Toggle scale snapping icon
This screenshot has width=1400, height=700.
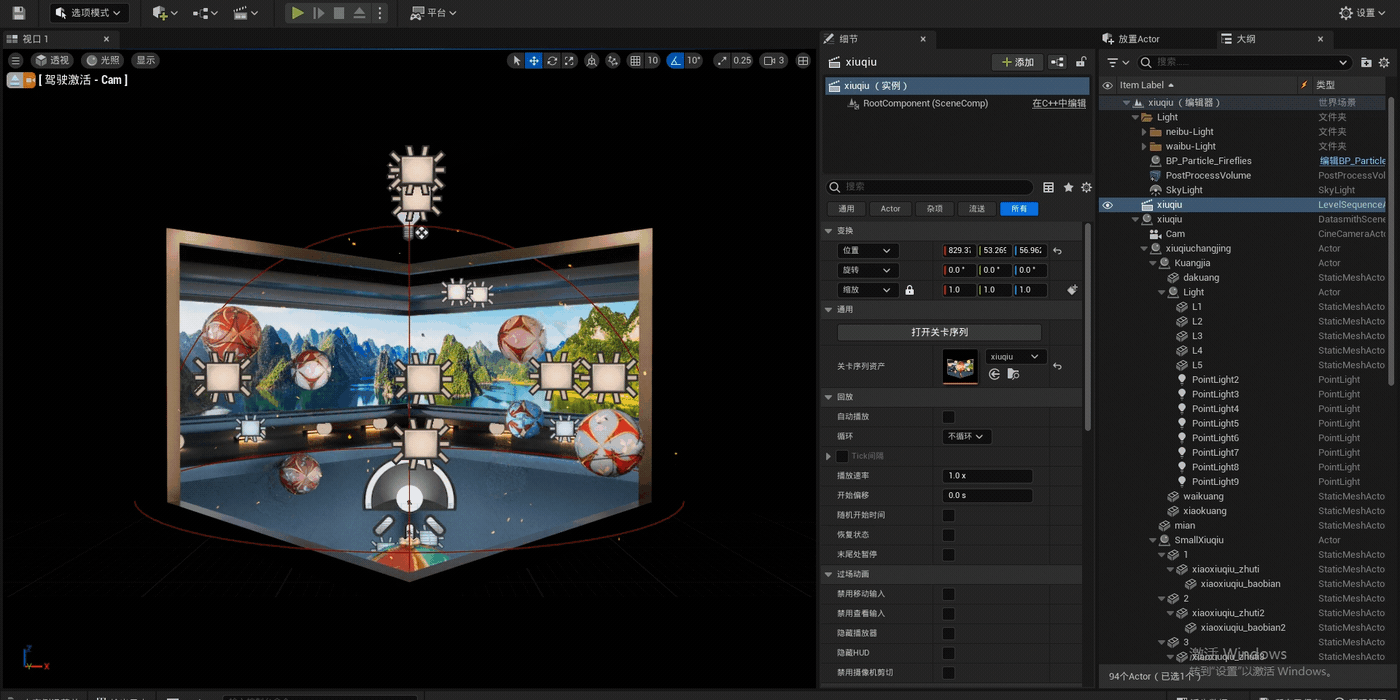721,61
